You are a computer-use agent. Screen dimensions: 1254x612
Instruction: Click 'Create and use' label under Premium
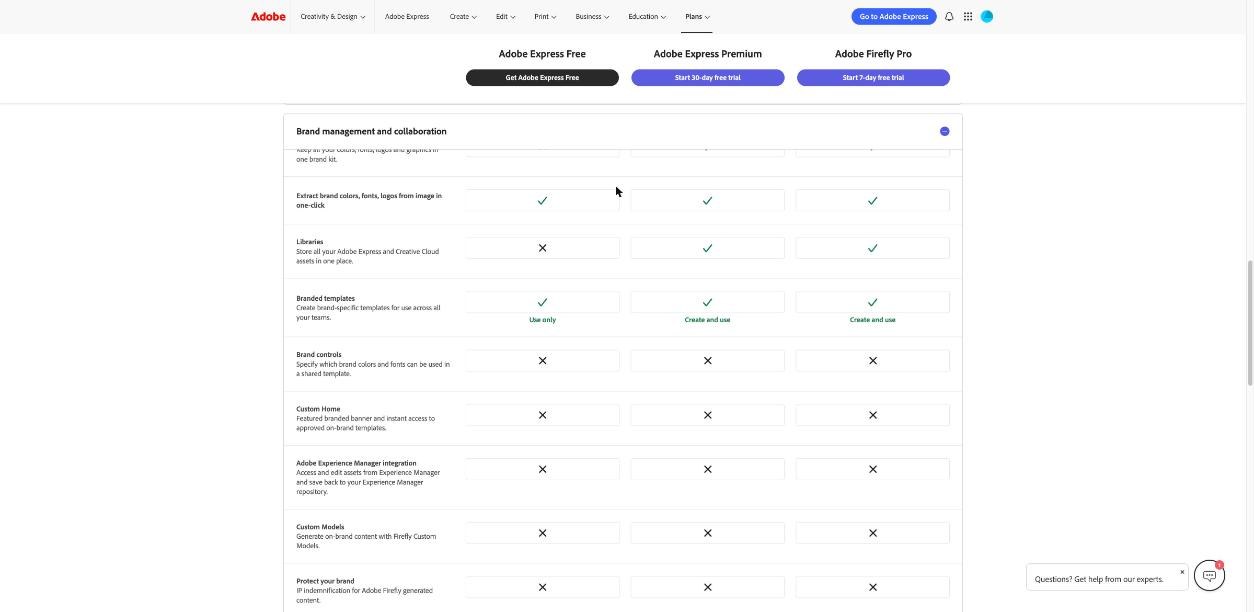click(x=707, y=320)
